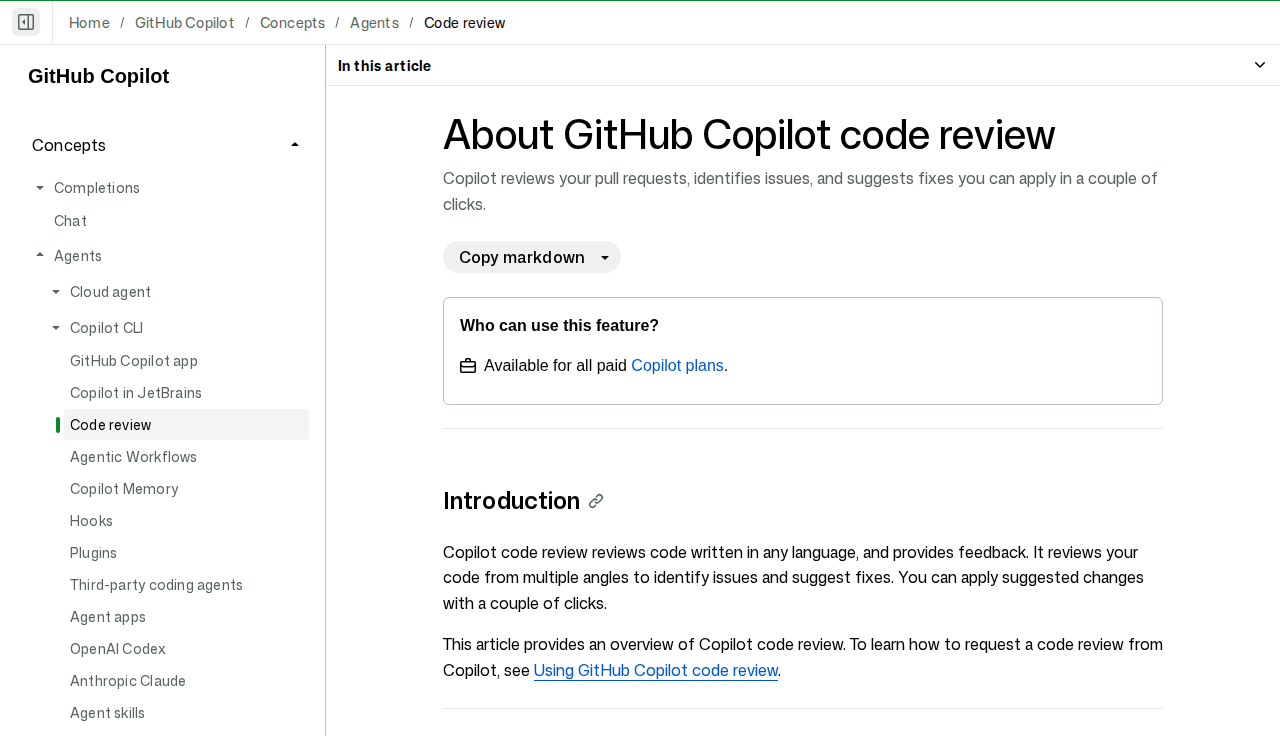Expand the Cloud agent arrow
1280x736 pixels.
tap(56, 292)
